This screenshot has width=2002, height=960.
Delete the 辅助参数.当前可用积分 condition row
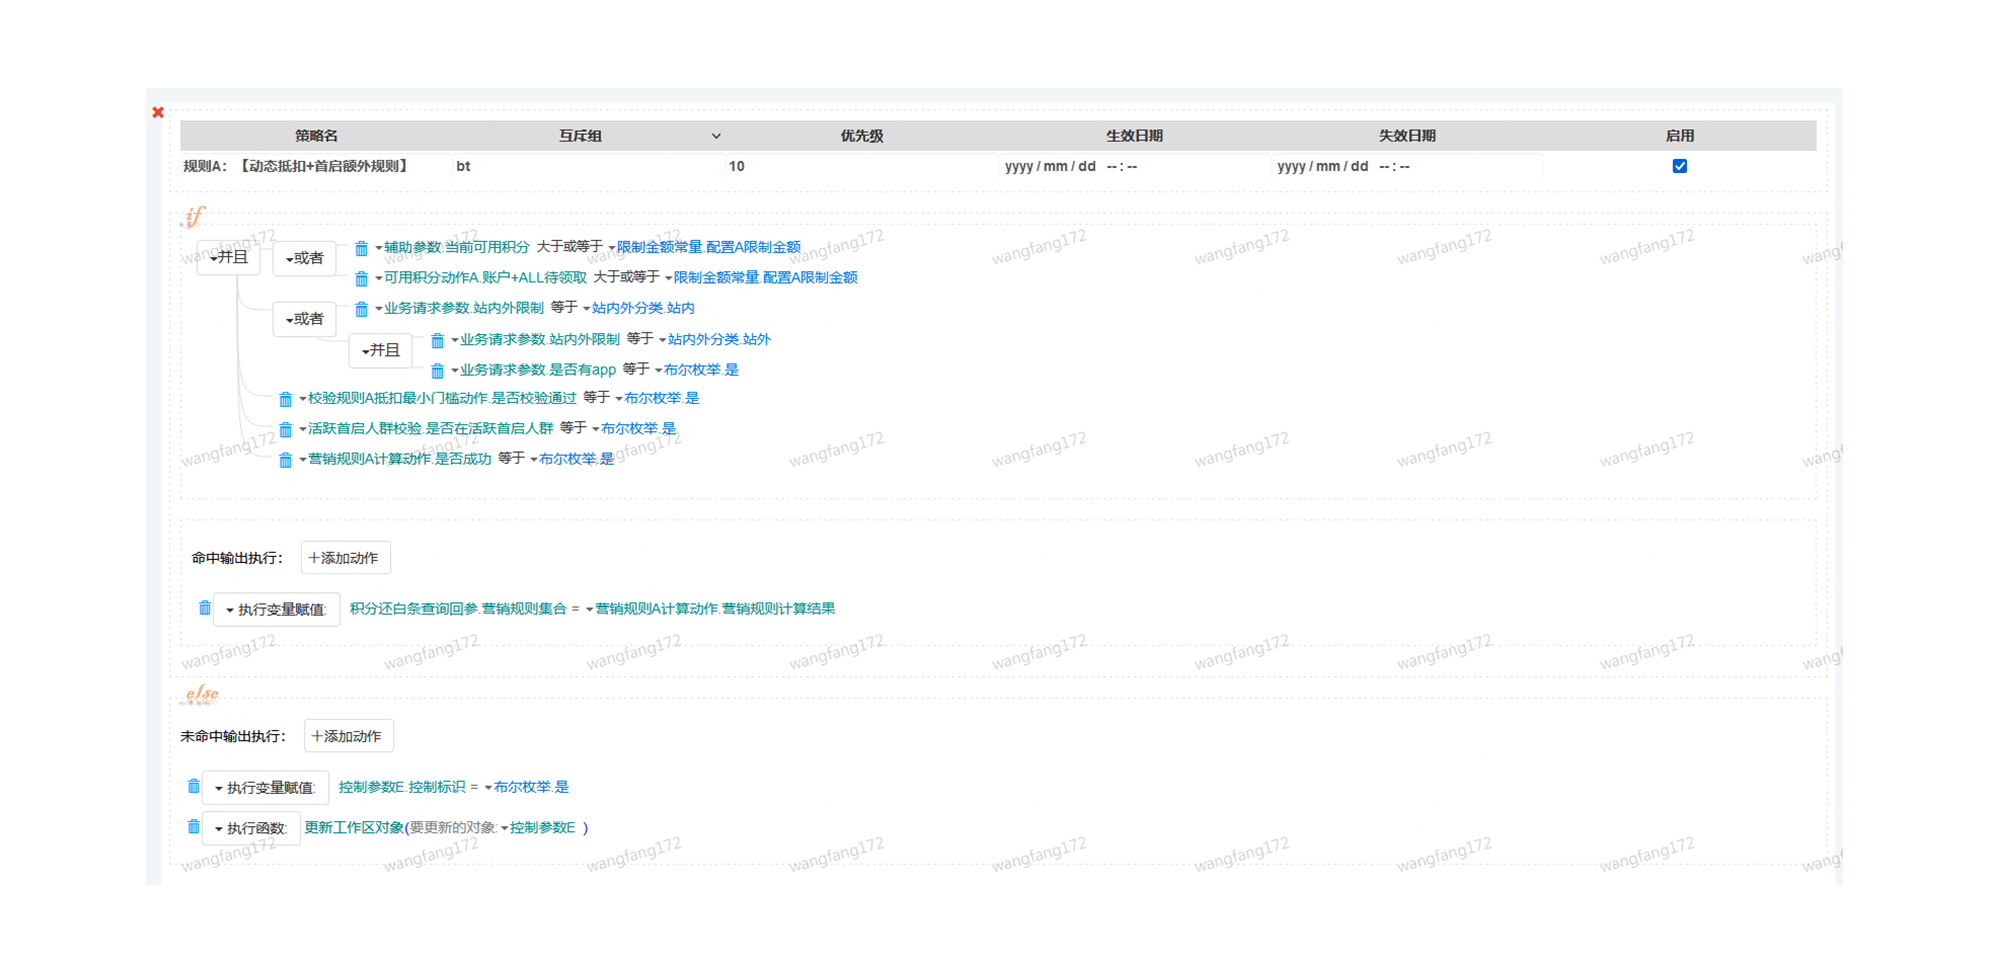[x=361, y=248]
